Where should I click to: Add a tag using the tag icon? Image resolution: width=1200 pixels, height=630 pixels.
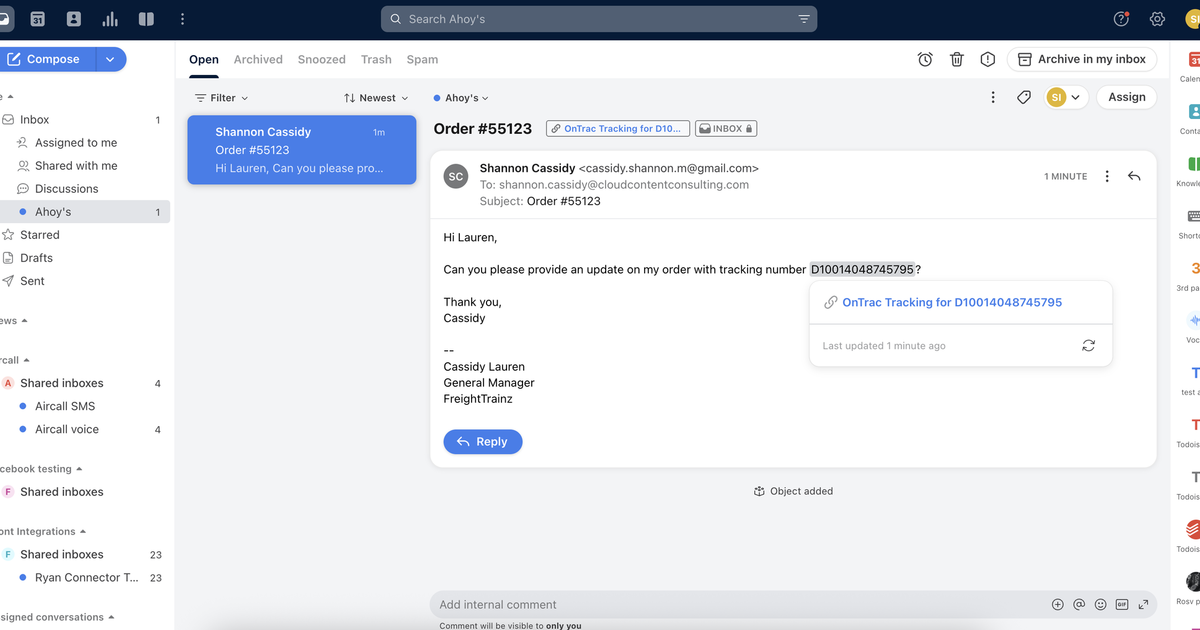point(1023,97)
